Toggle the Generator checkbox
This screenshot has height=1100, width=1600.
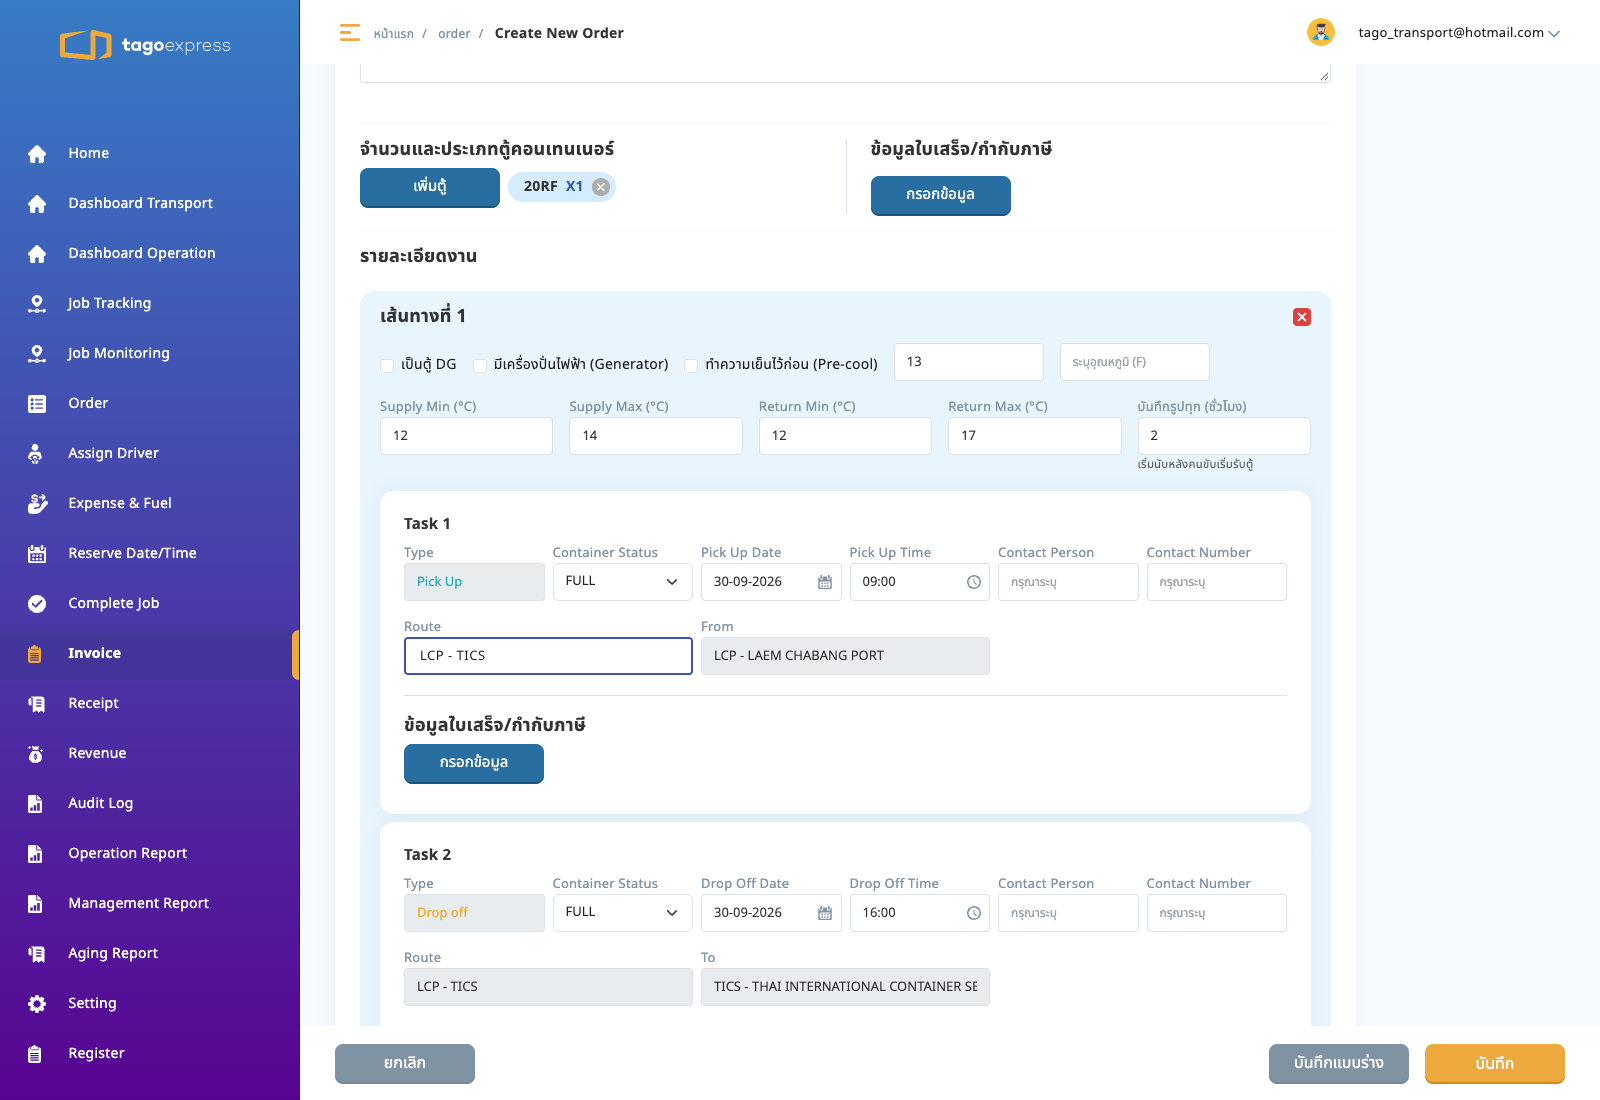point(480,365)
